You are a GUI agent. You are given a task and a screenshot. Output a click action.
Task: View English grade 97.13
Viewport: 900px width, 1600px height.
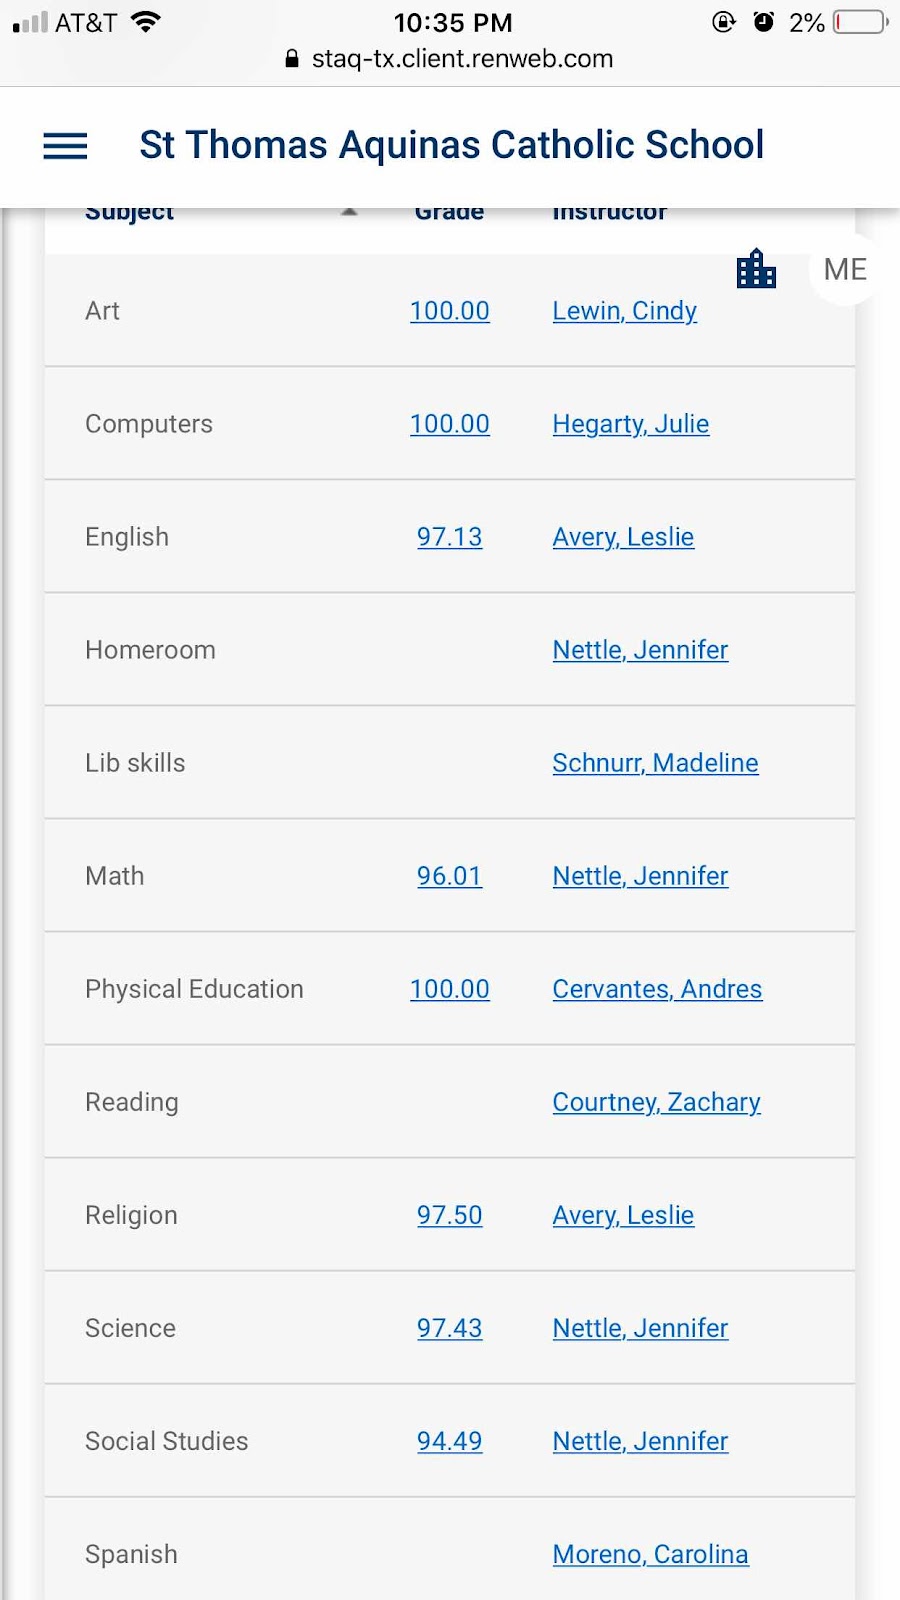coord(450,537)
